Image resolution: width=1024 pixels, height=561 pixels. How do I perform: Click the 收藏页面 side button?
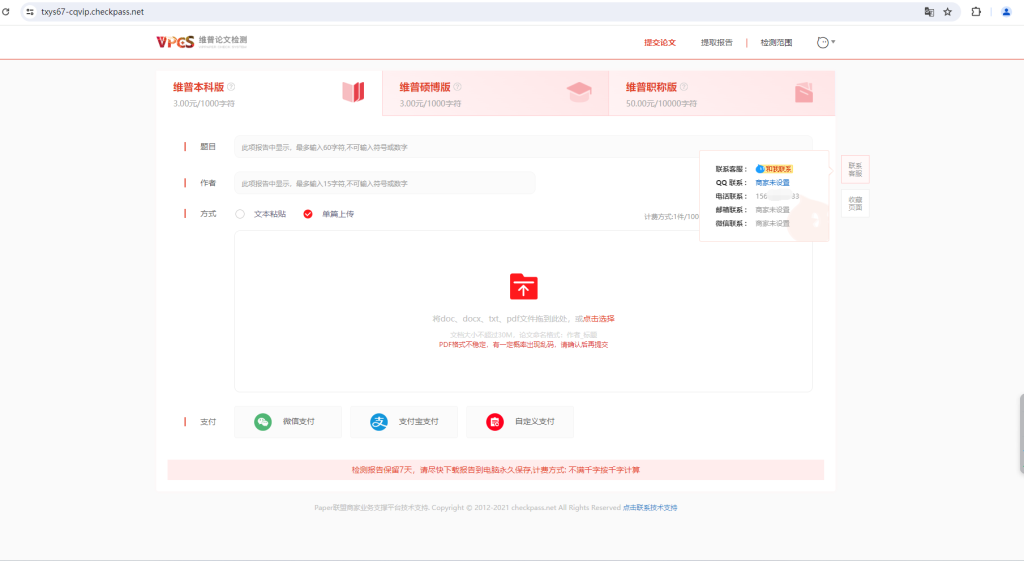point(855,203)
